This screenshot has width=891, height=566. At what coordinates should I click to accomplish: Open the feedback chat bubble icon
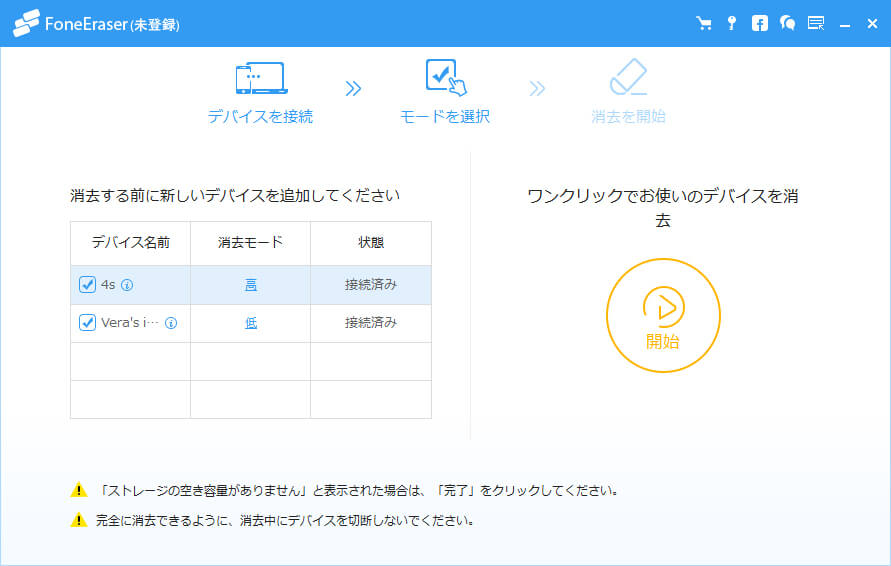(x=788, y=23)
